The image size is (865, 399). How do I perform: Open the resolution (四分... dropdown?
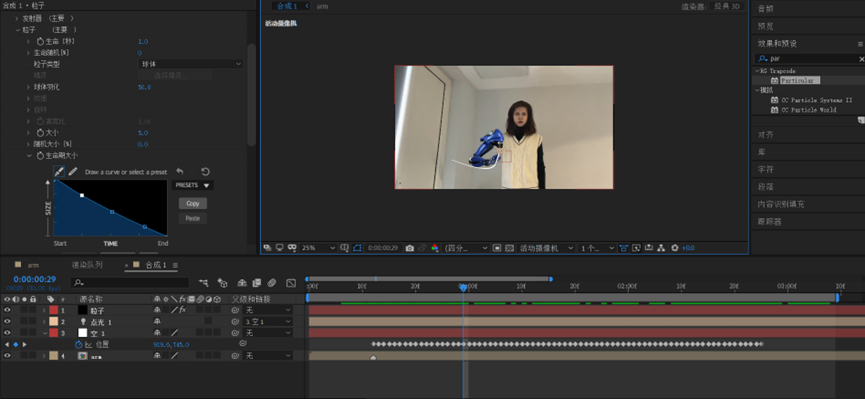[466, 248]
